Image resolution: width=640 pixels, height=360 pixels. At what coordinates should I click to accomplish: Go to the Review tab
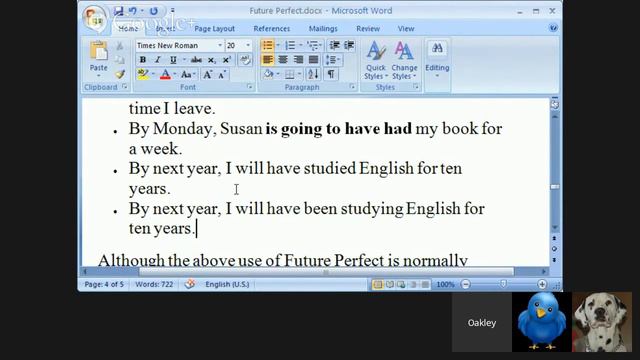(x=368, y=29)
